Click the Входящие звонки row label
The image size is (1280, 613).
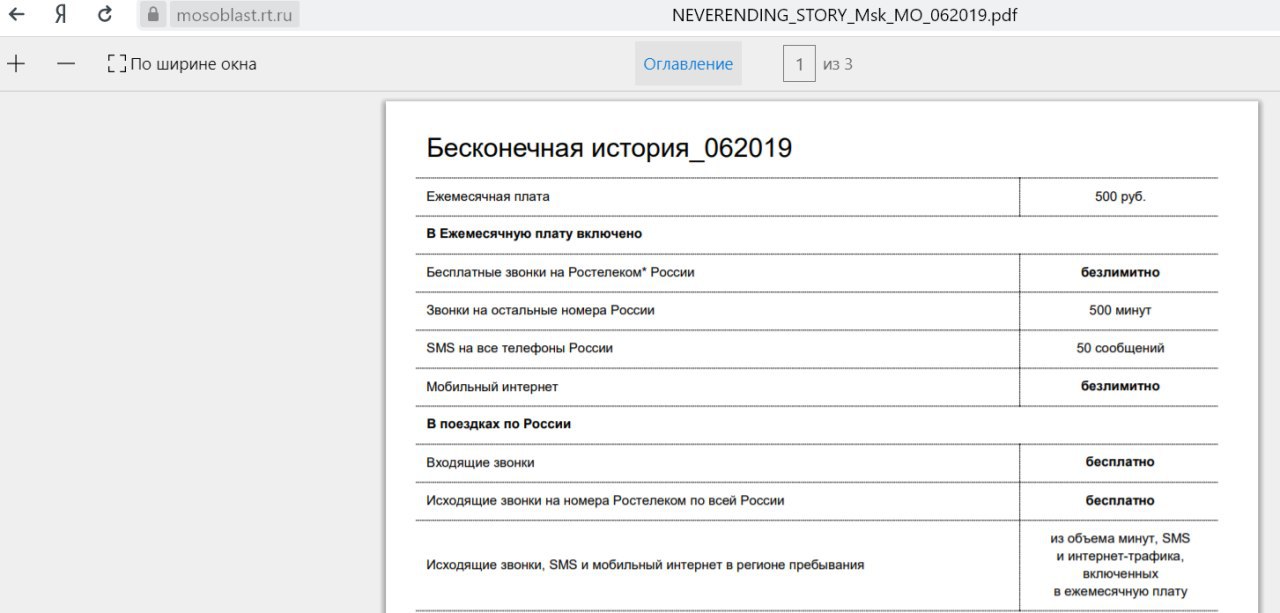(x=480, y=463)
